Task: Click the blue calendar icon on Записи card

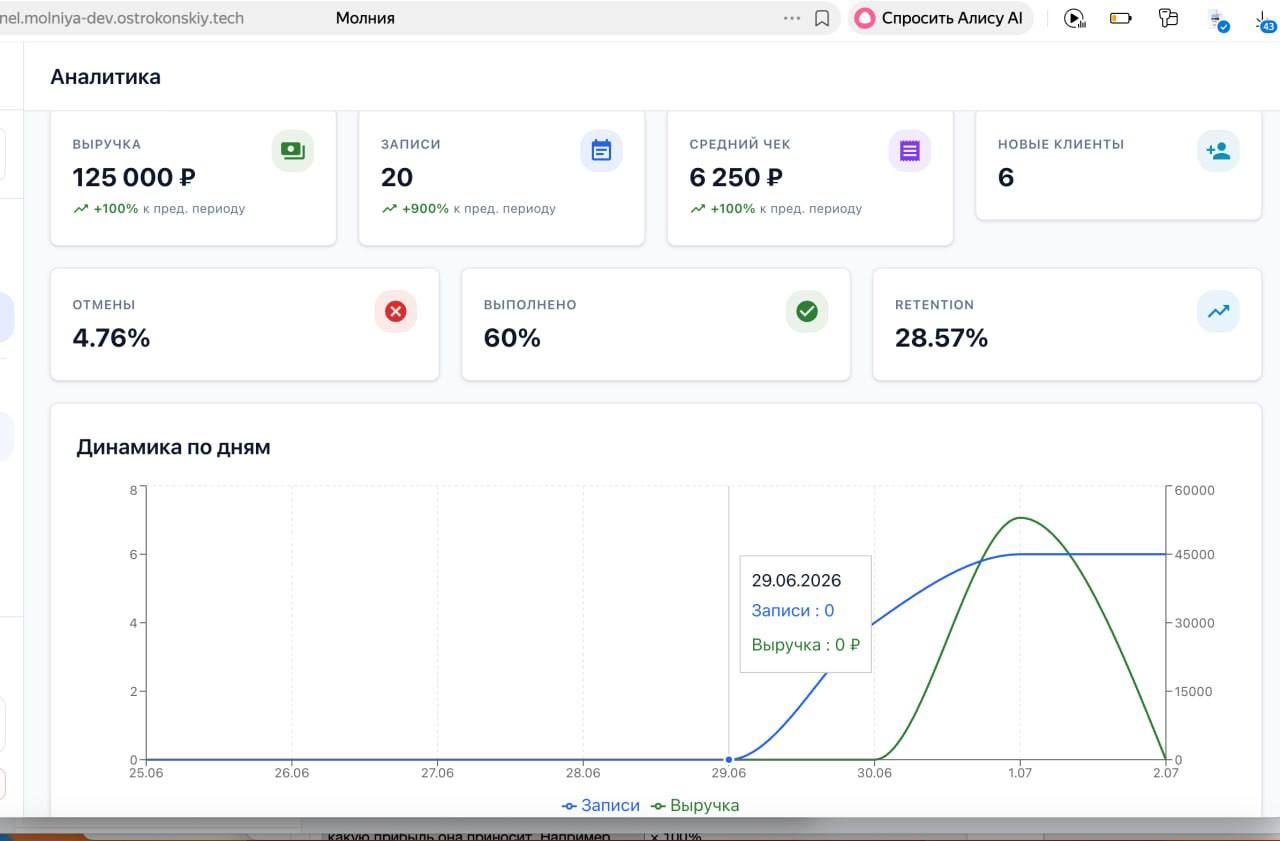Action: click(x=601, y=151)
